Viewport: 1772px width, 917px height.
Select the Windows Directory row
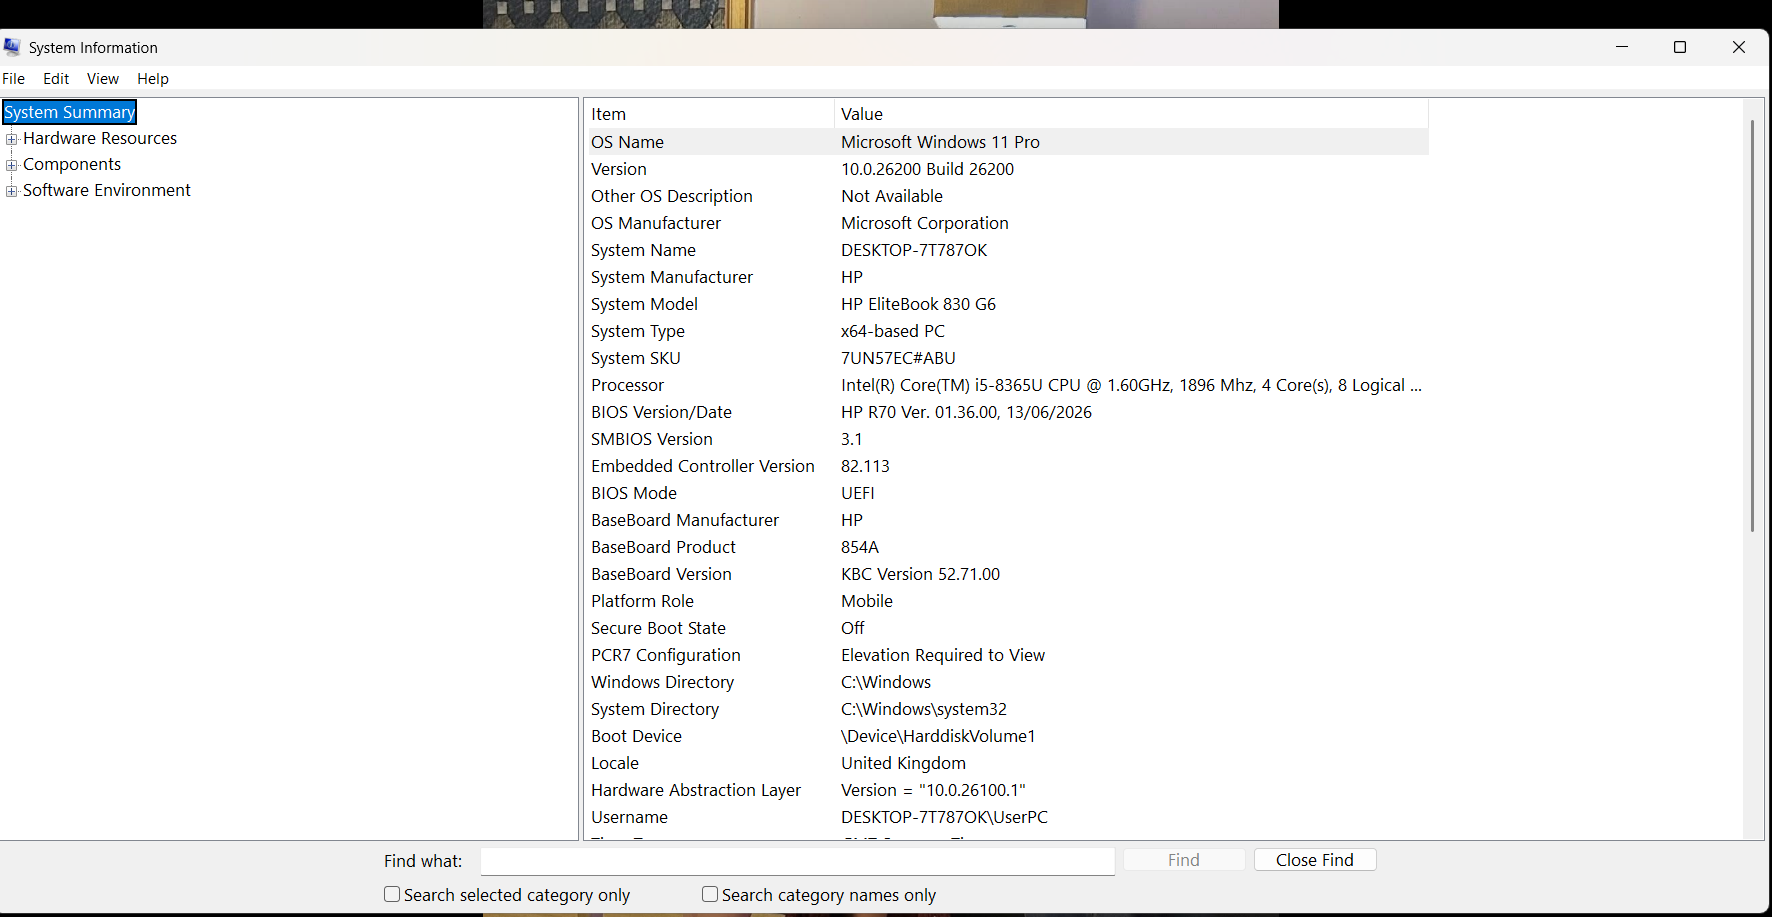1007,682
